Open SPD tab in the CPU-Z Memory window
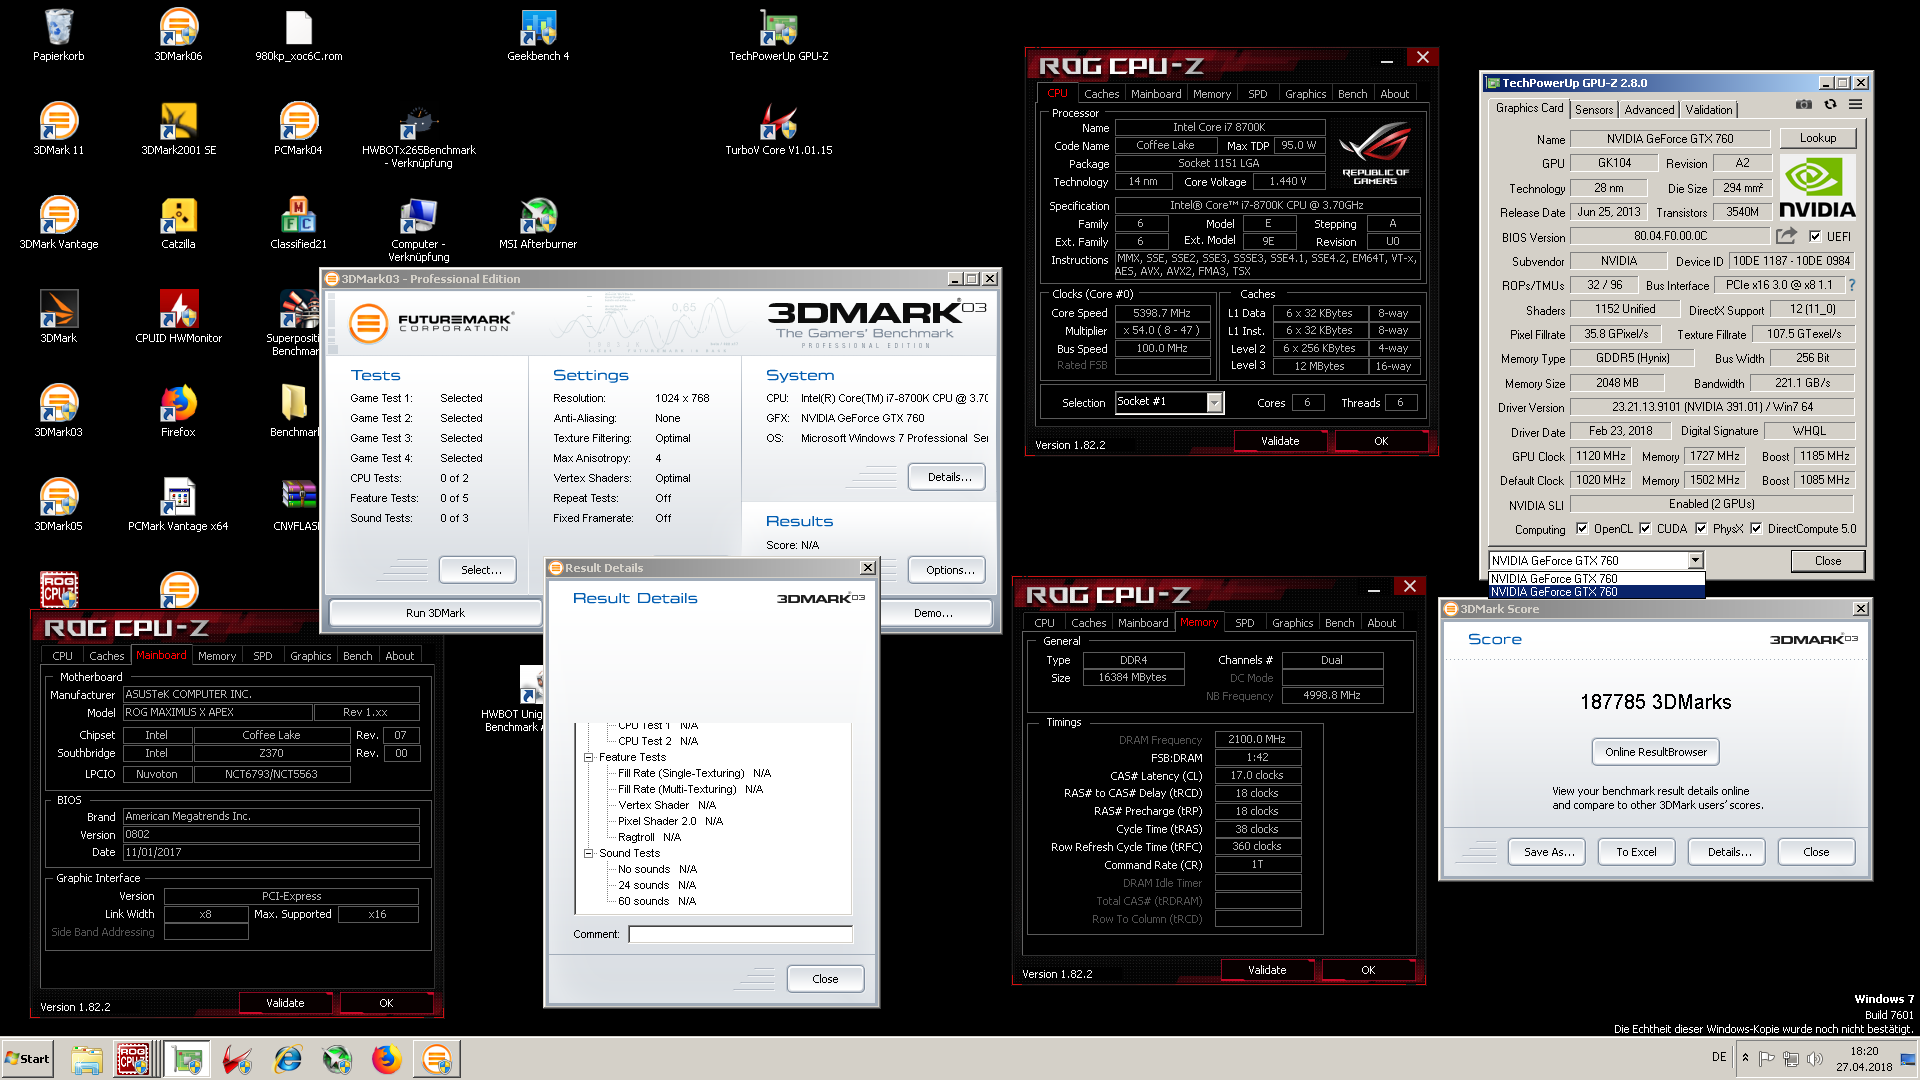 1244,623
